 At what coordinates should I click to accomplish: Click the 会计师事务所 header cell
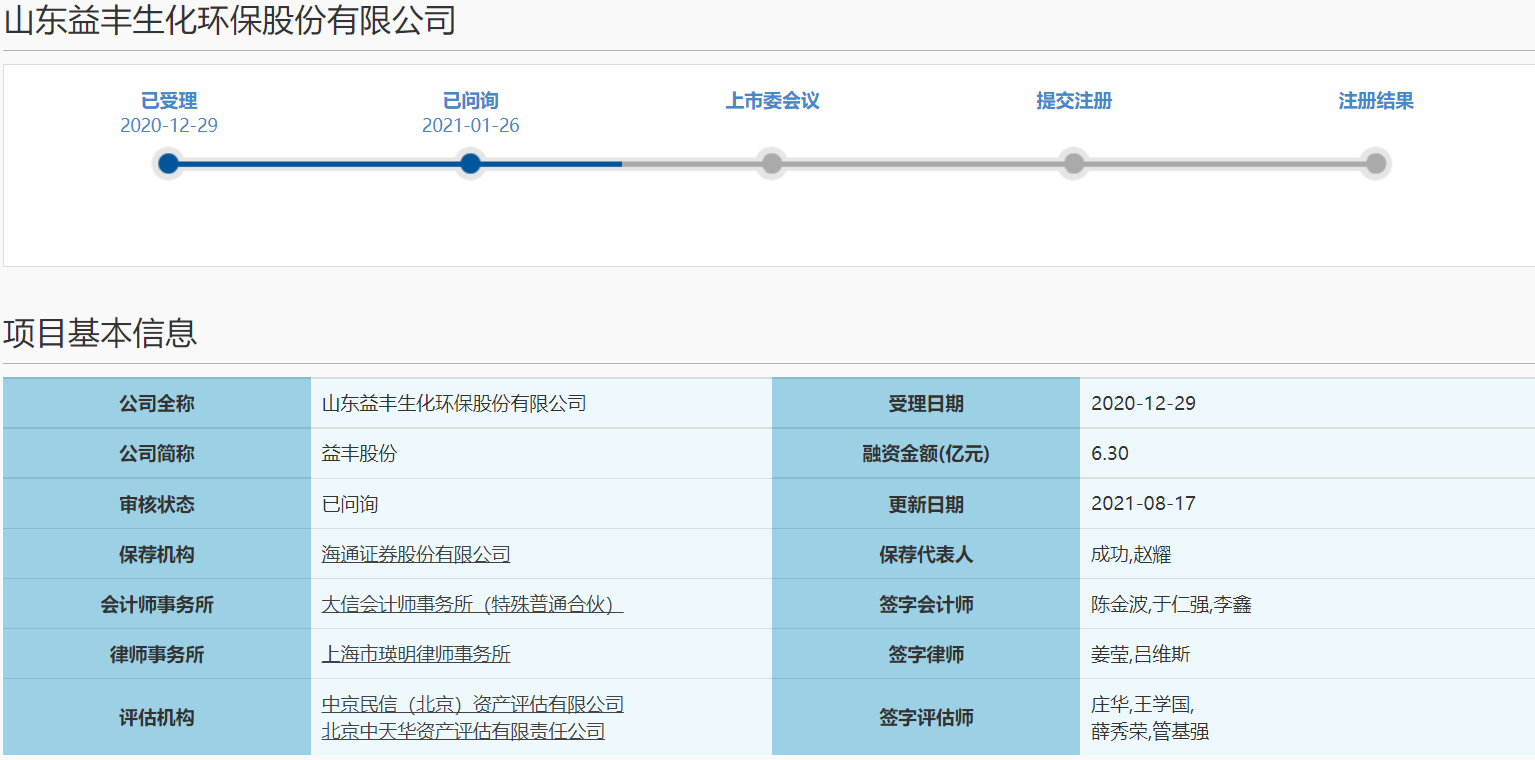pyautogui.click(x=157, y=604)
